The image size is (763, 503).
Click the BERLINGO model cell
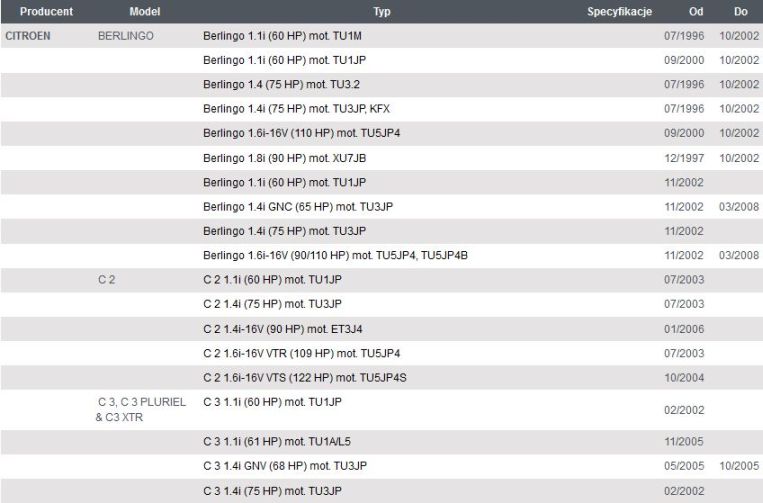(126, 36)
